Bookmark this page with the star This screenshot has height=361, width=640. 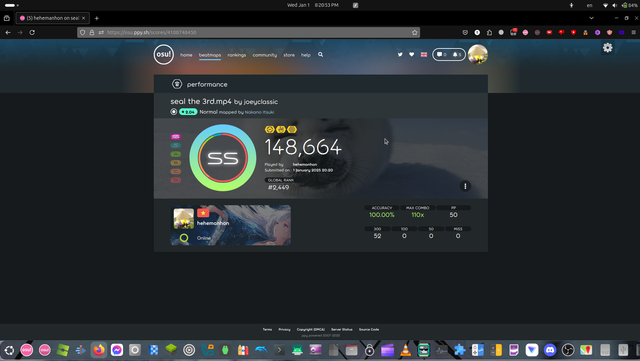tap(415, 32)
